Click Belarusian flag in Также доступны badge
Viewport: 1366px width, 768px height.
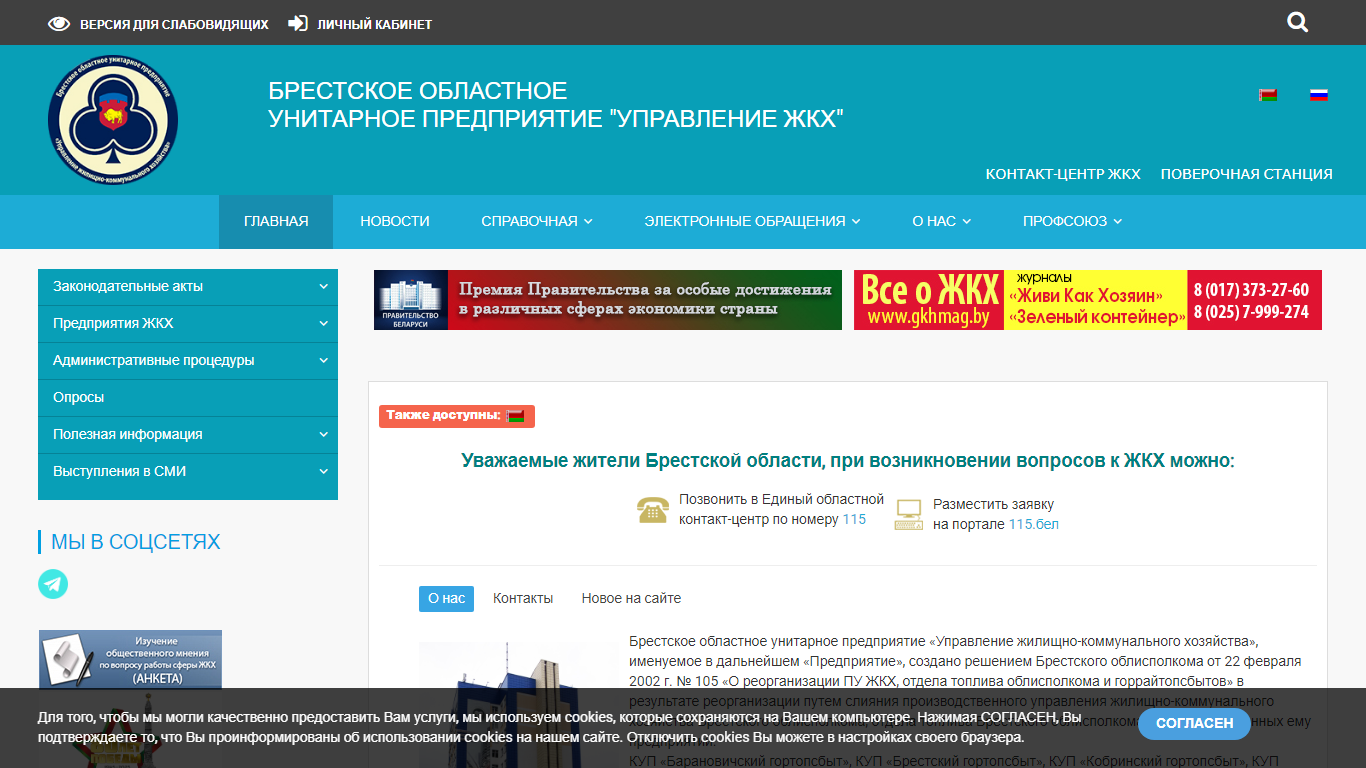coord(515,416)
